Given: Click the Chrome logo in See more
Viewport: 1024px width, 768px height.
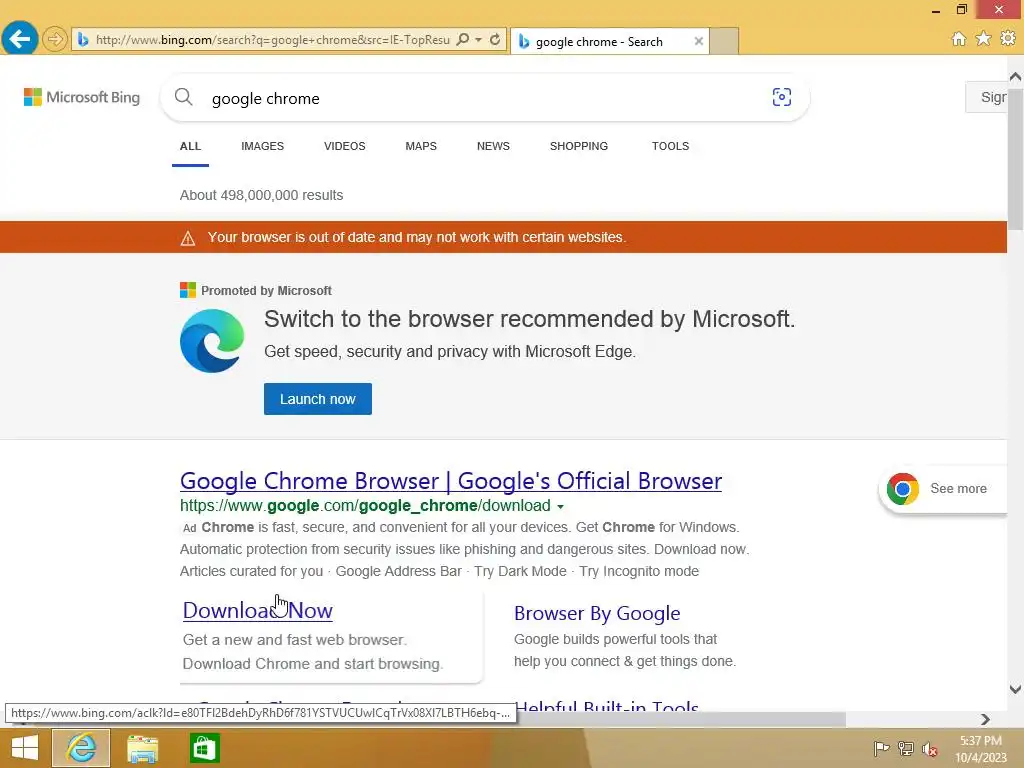Looking at the screenshot, I should tap(903, 489).
